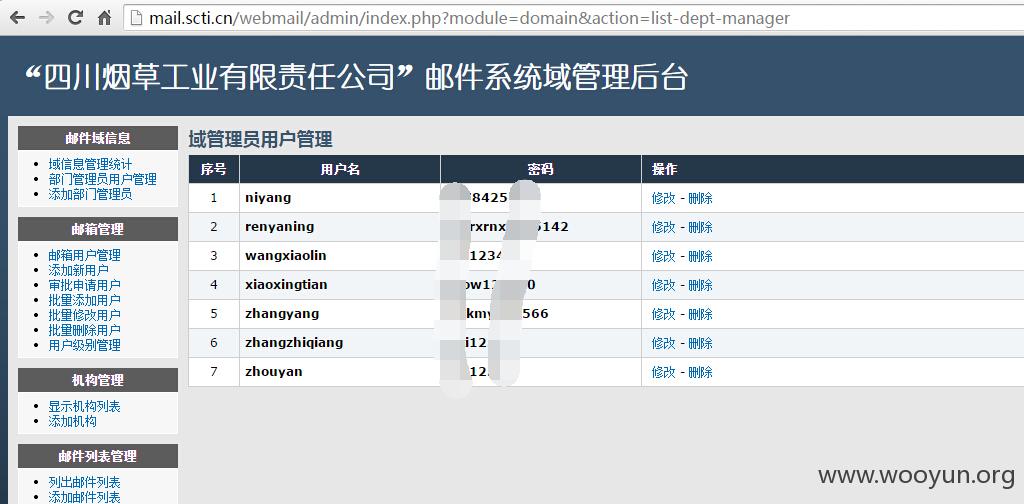Click 删除 for user niyang

(700, 198)
